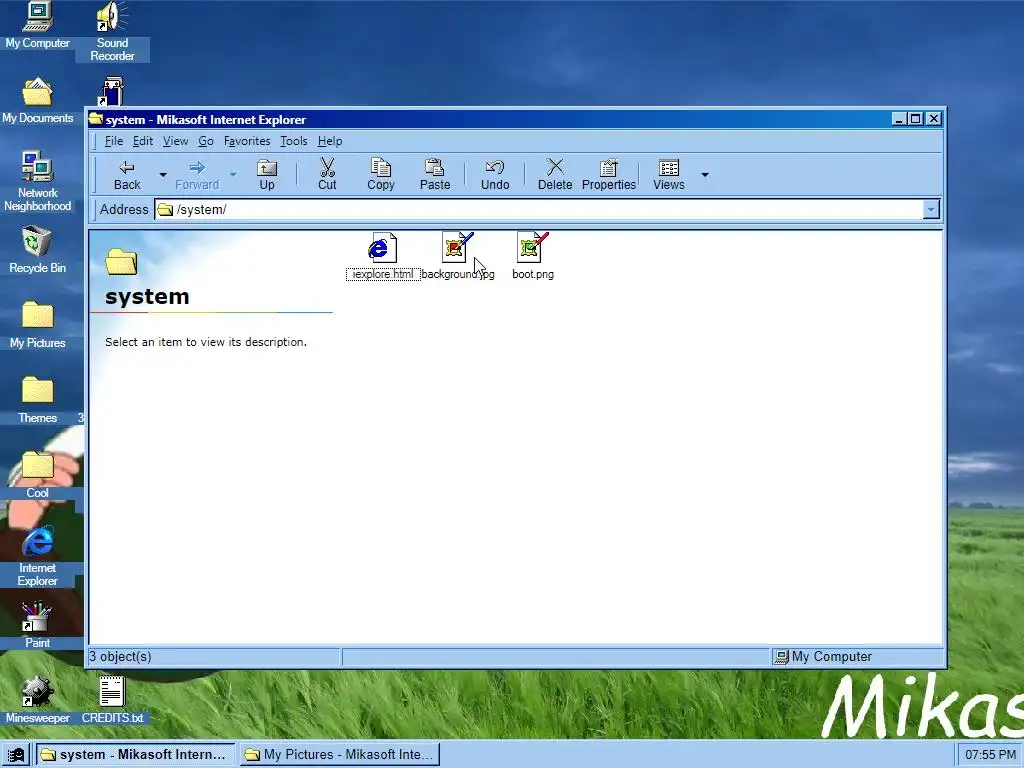The image size is (1024, 768).
Task: Select the boot.png image file
Action: [533, 256]
